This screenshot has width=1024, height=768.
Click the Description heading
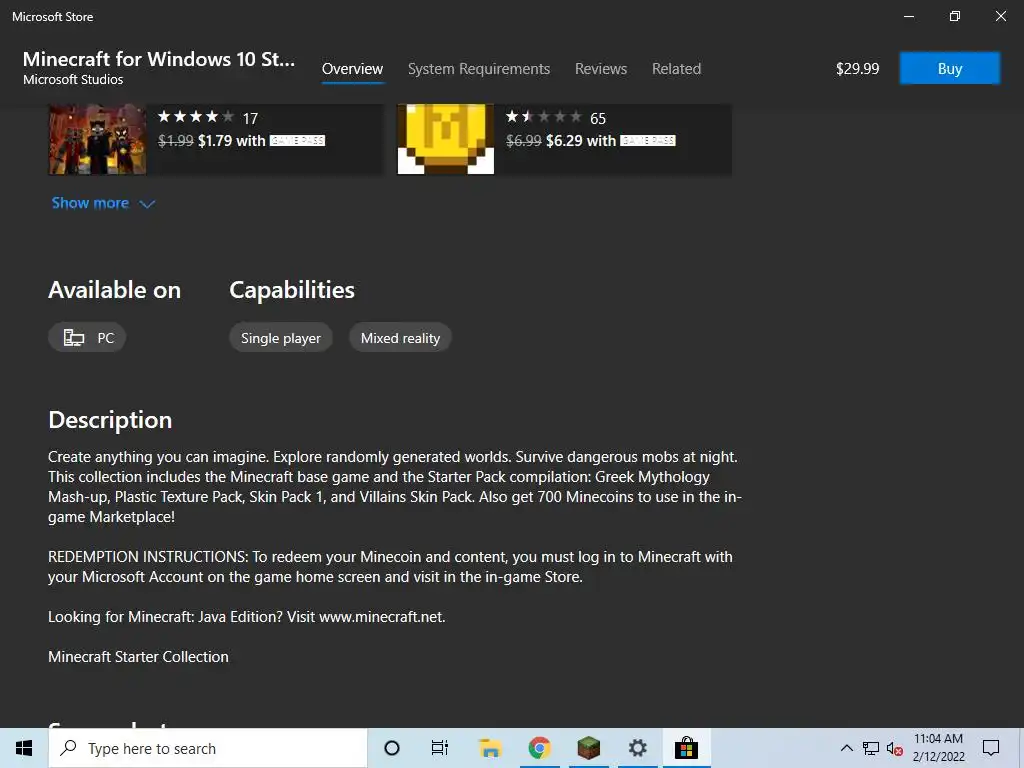point(110,420)
